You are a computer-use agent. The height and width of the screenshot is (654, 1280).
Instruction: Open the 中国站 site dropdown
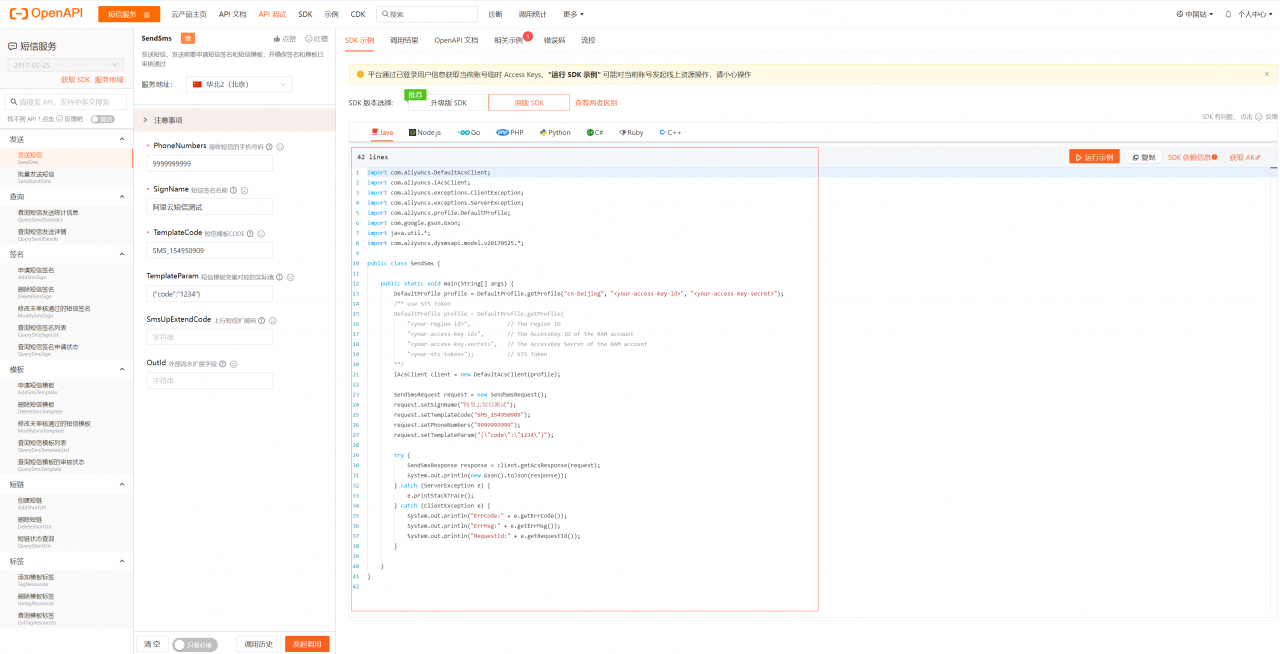(x=1193, y=14)
